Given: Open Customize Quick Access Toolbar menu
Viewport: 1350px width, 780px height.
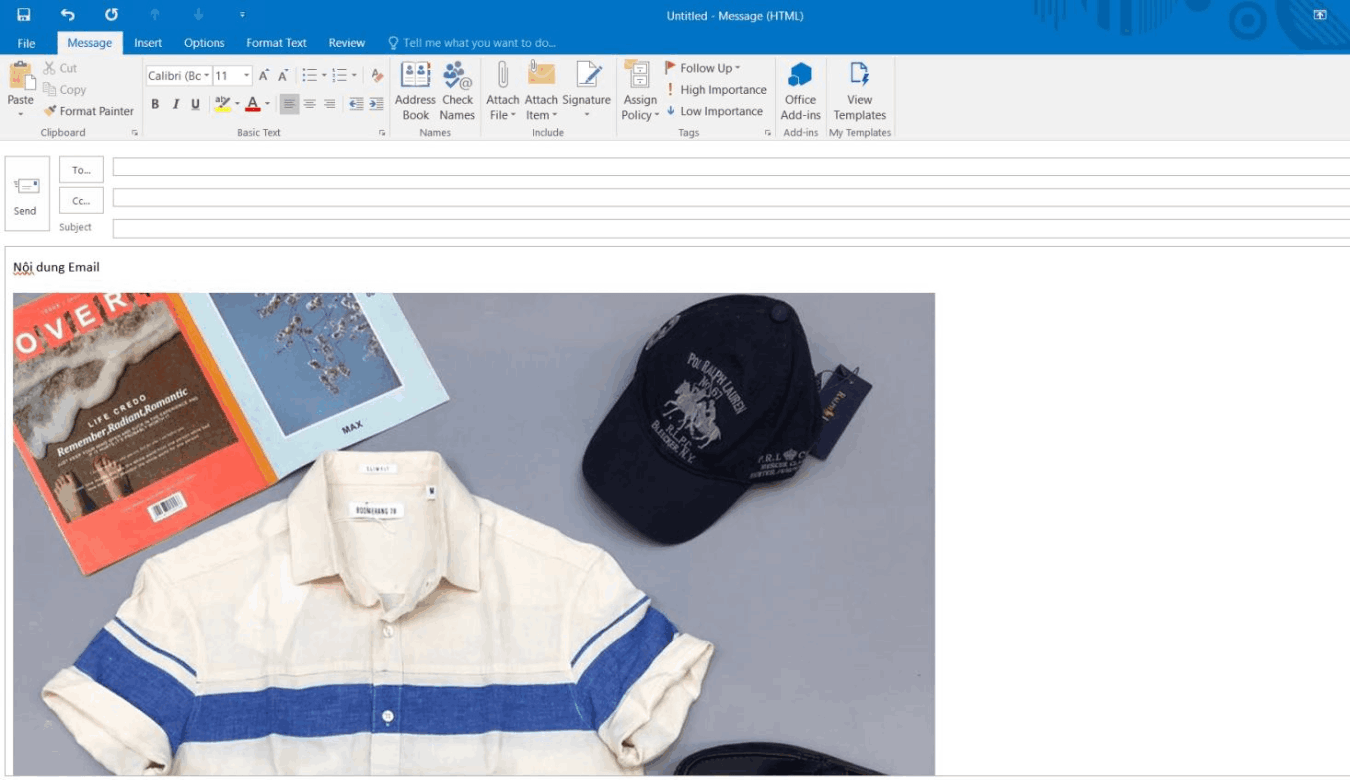Looking at the screenshot, I should coord(242,15).
